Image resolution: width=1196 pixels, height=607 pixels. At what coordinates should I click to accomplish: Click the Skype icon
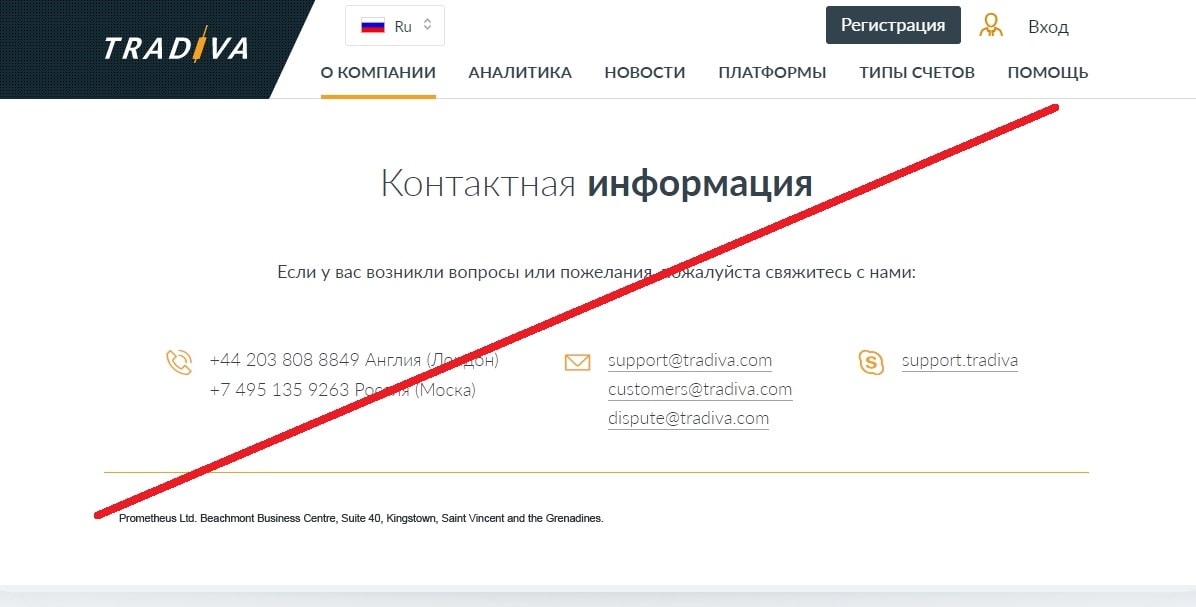(x=871, y=362)
